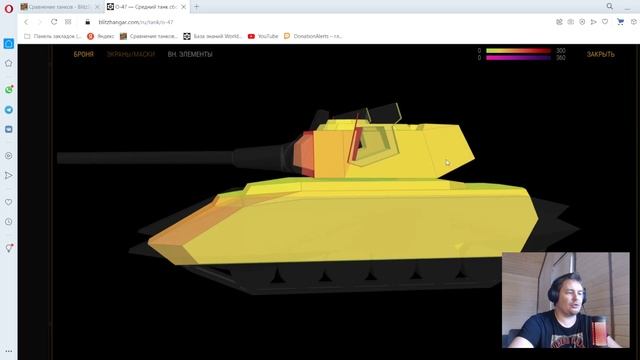Select the ЭКРАНЫ/МАСКИ view
Viewport: 640px width, 360px height.
click(x=131, y=54)
